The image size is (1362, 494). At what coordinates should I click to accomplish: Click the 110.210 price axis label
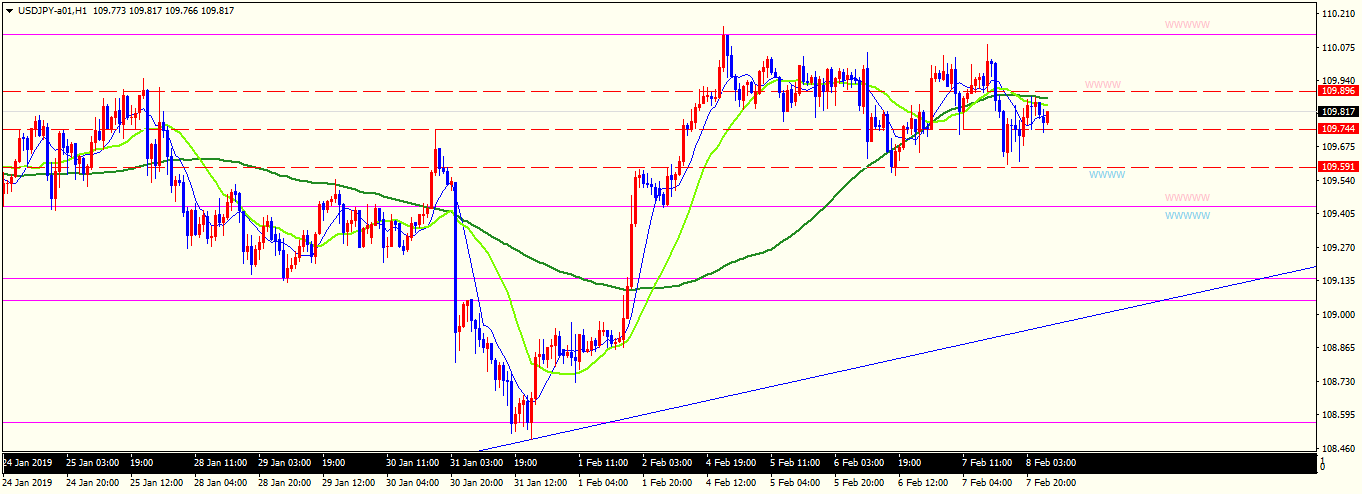point(1339,14)
